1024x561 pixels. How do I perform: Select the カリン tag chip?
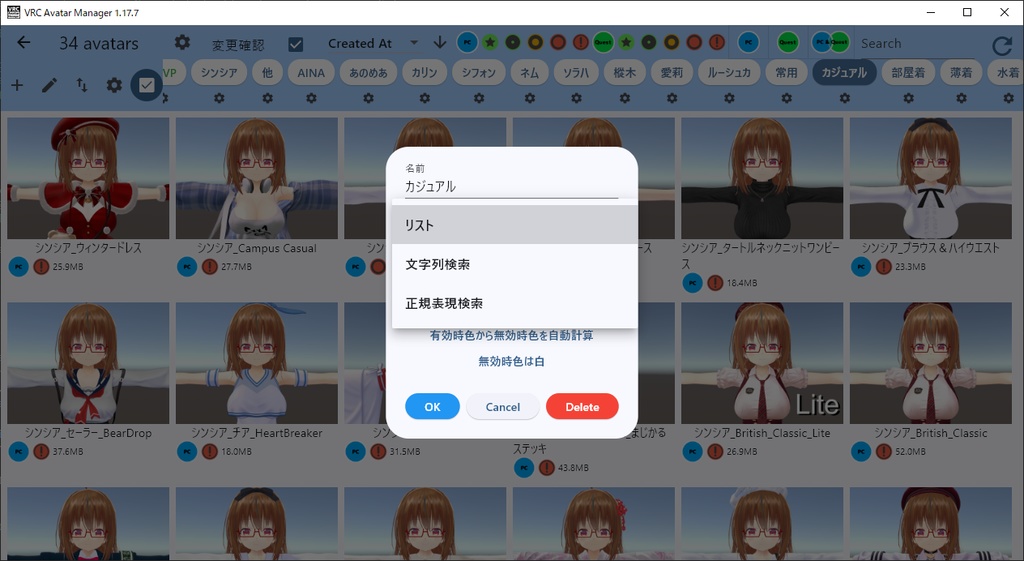pos(424,72)
